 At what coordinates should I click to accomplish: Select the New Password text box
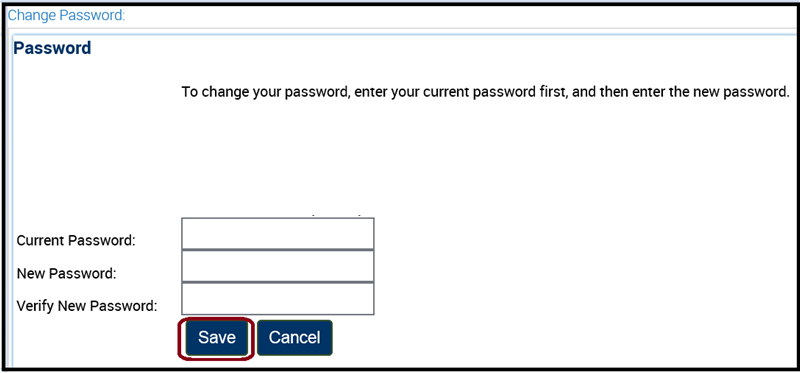[278, 266]
